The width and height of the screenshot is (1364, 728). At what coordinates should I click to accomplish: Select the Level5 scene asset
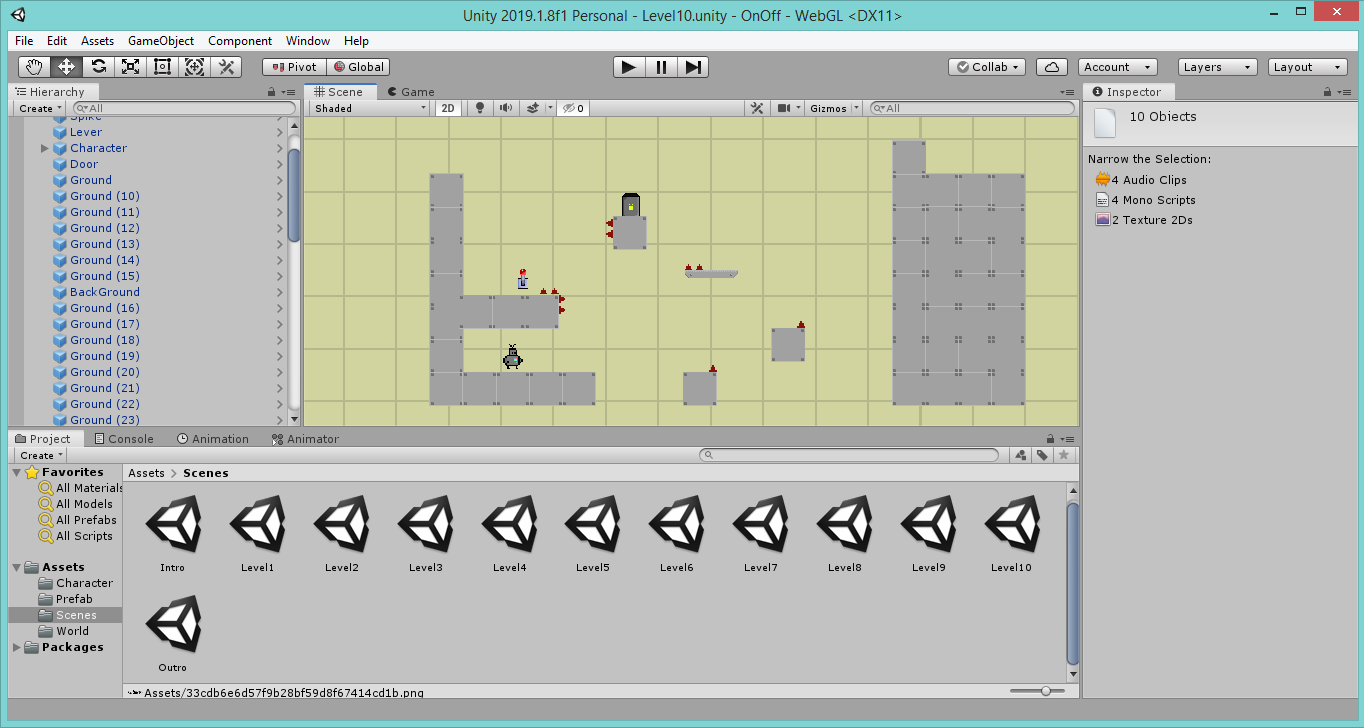click(x=592, y=534)
